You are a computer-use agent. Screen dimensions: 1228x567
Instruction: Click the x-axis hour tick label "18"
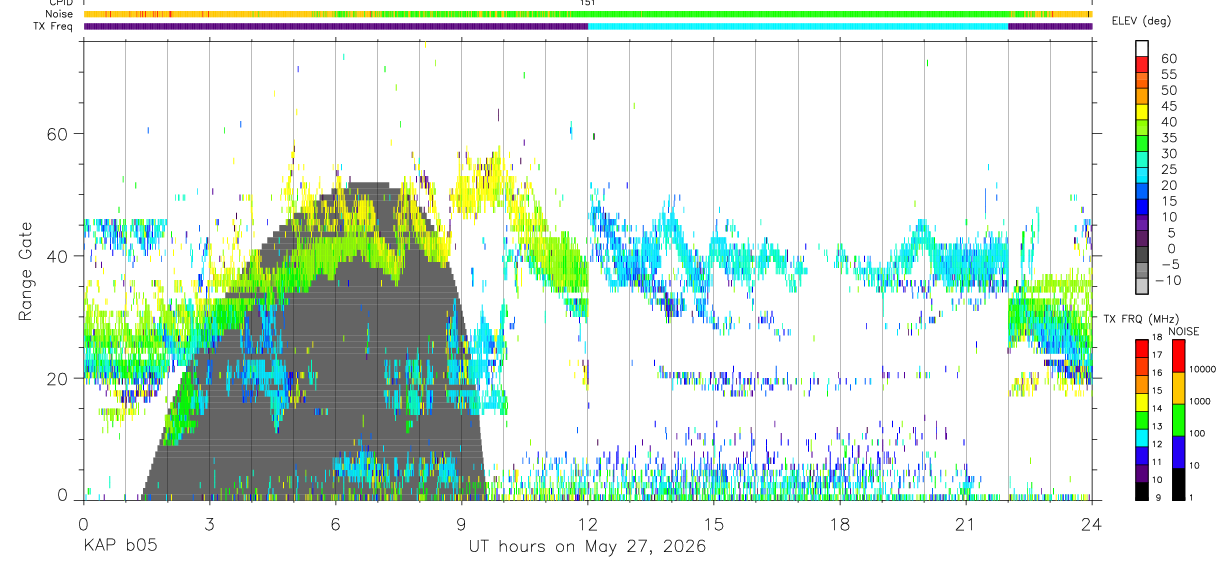[839, 525]
